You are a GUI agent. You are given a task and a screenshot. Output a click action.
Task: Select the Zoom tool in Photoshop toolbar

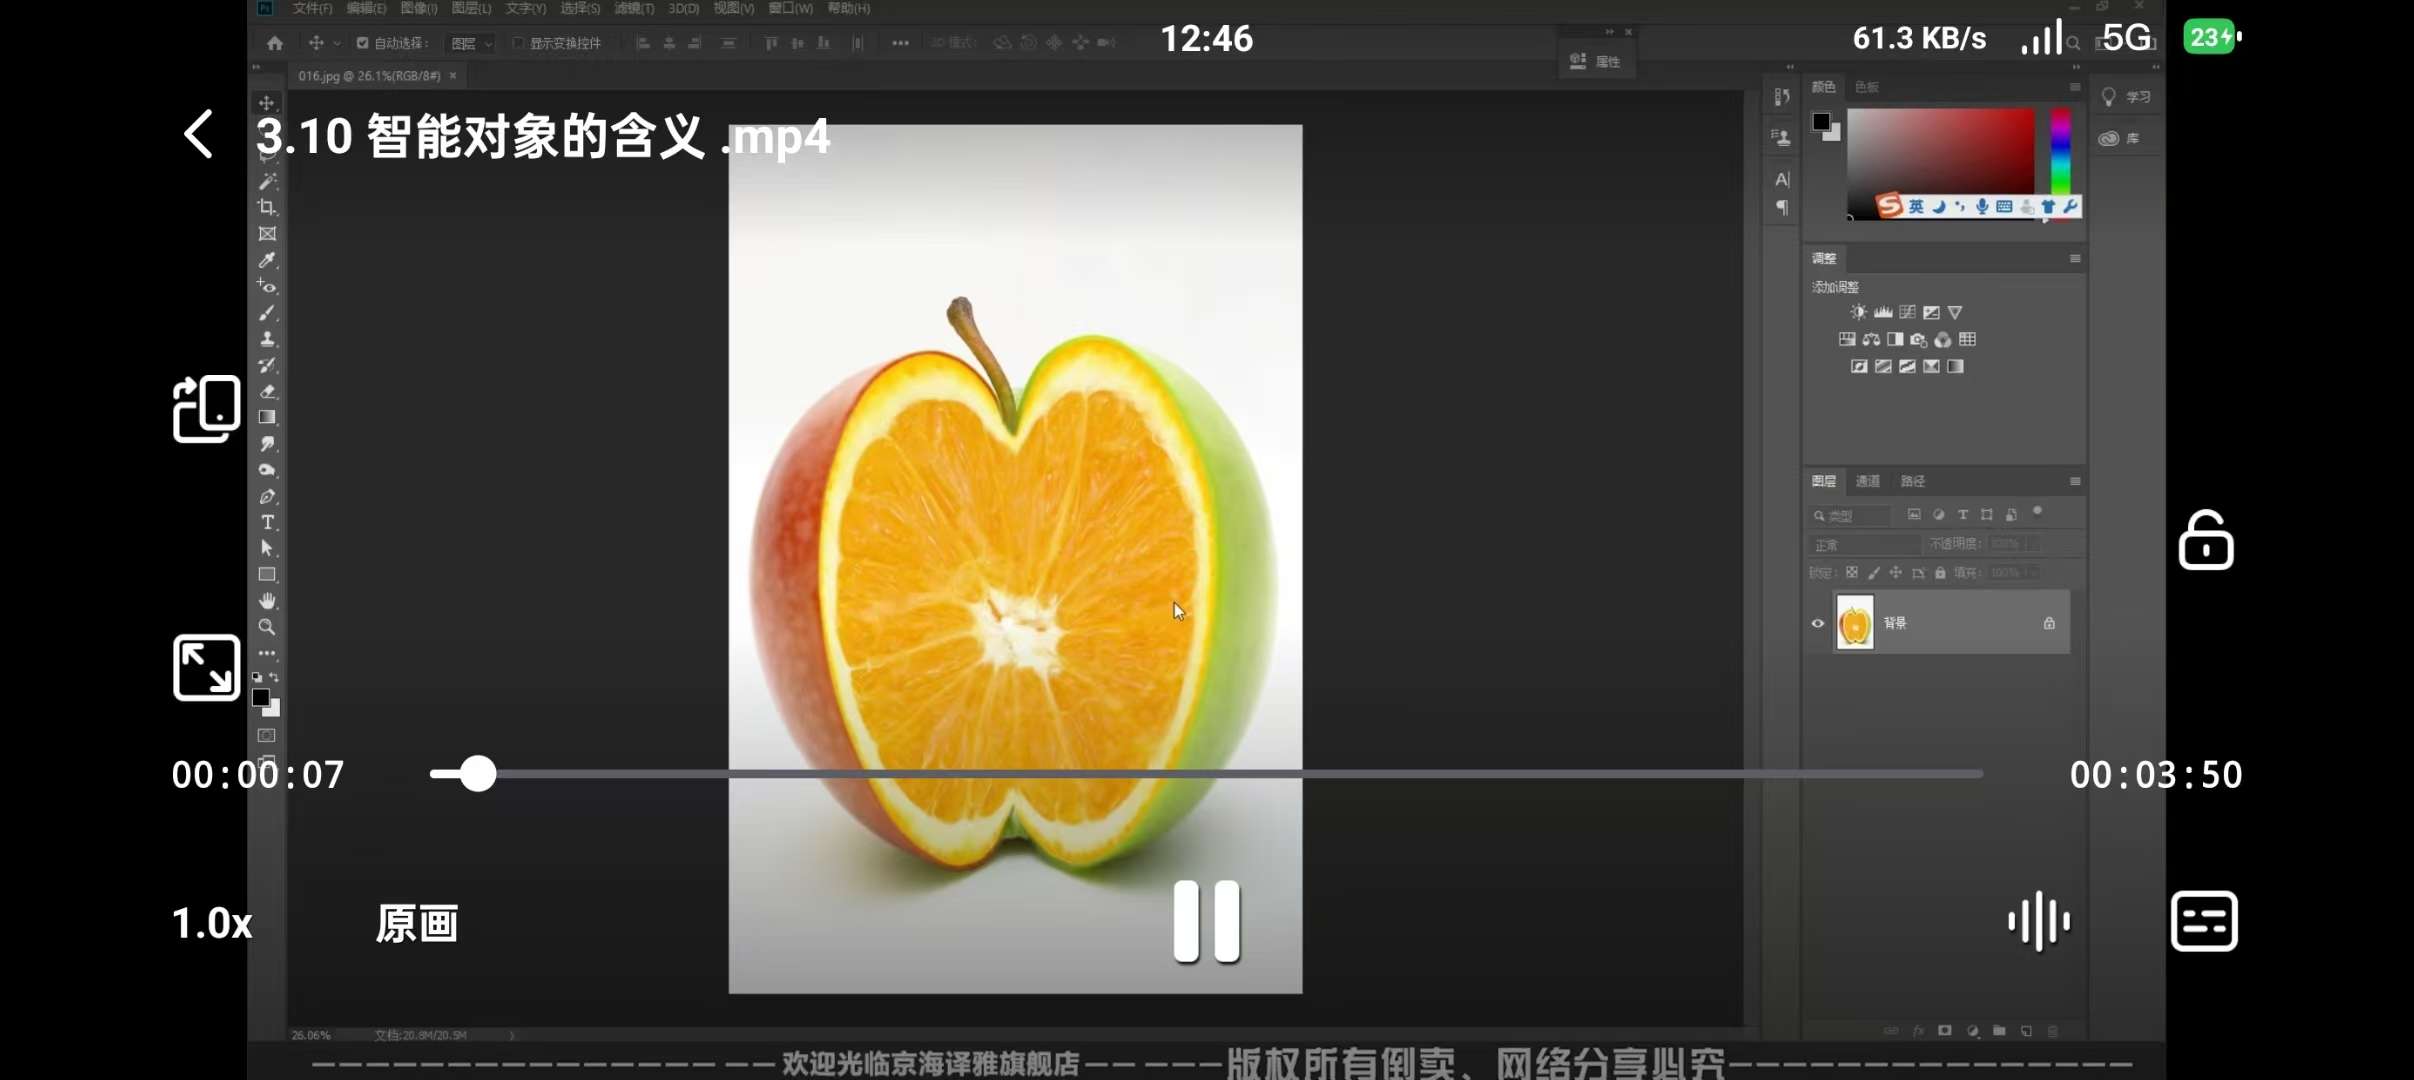coord(267,627)
